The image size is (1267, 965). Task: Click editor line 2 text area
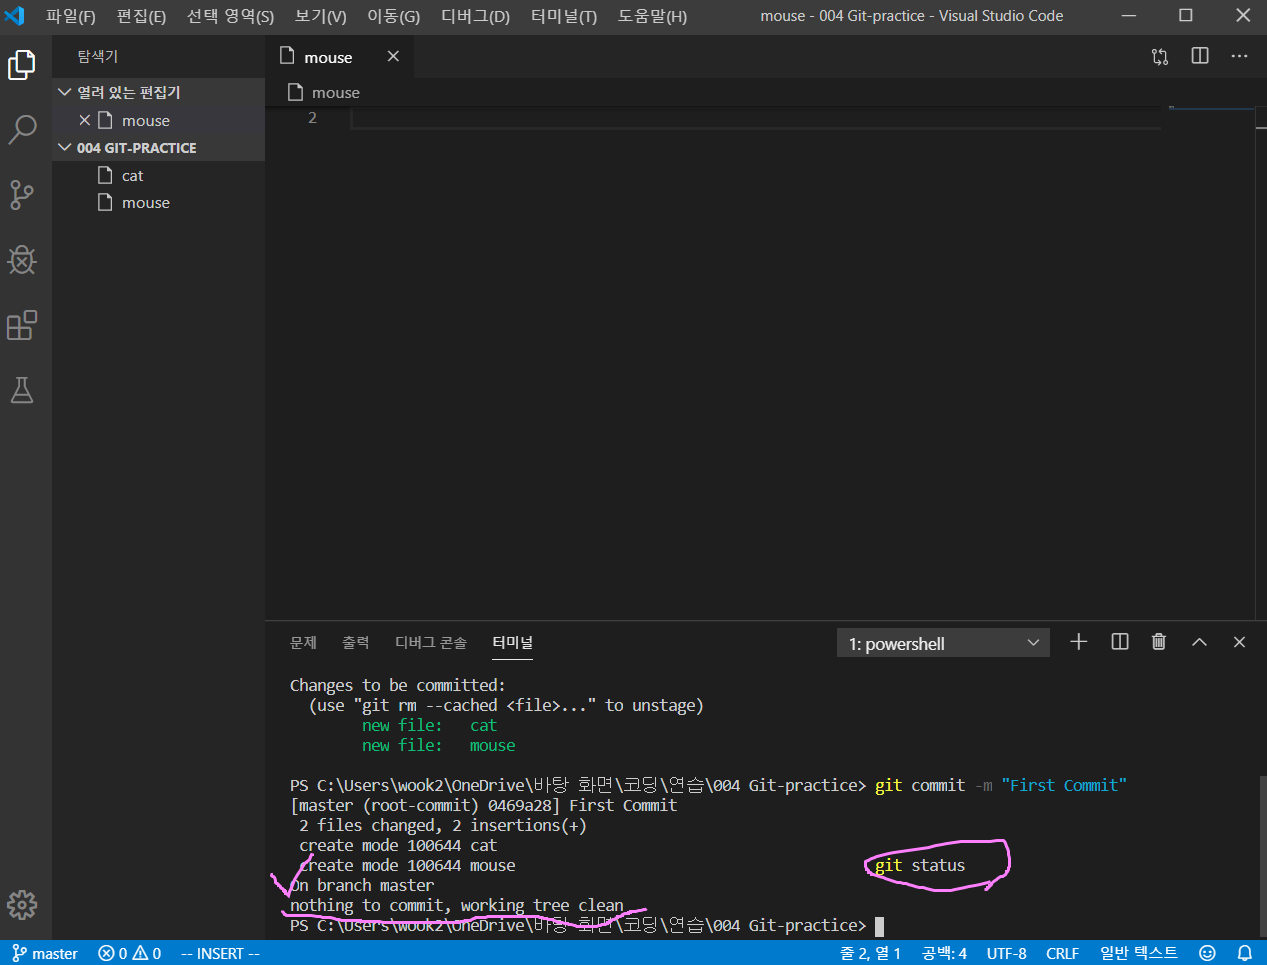[x=755, y=118]
